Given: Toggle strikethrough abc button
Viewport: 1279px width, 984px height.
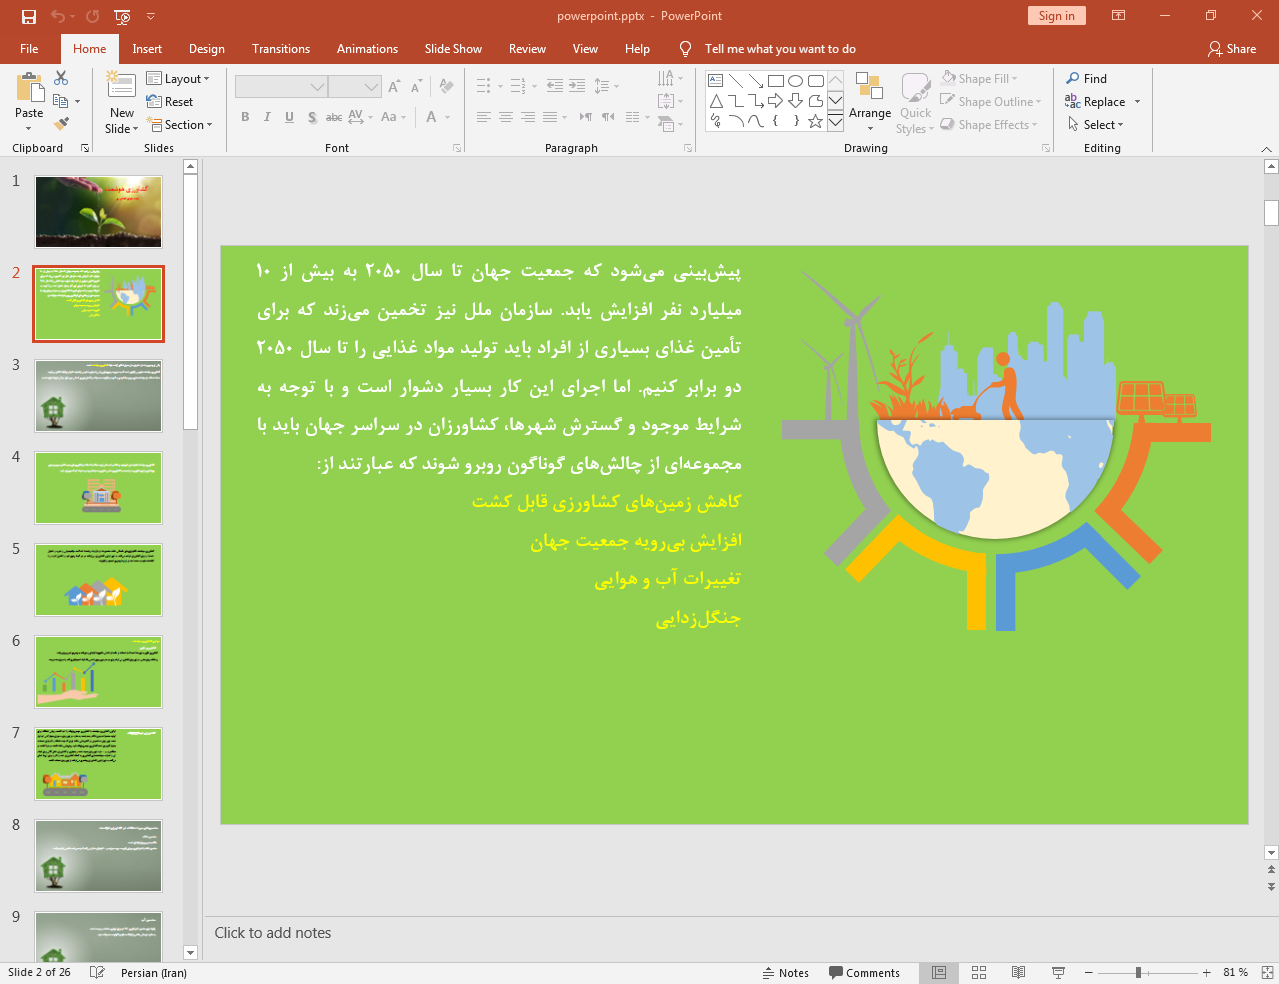Looking at the screenshot, I should pyautogui.click(x=334, y=117).
